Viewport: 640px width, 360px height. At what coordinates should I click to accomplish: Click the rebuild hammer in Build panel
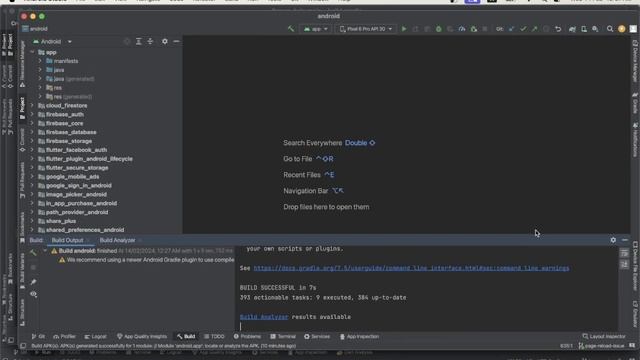click(33, 253)
